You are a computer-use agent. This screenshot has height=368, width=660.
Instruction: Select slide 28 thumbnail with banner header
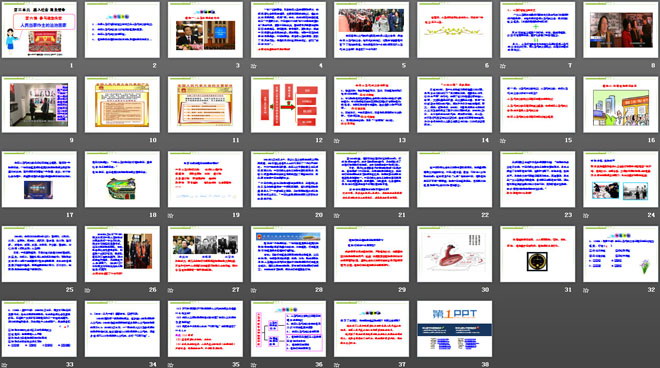pos(288,254)
